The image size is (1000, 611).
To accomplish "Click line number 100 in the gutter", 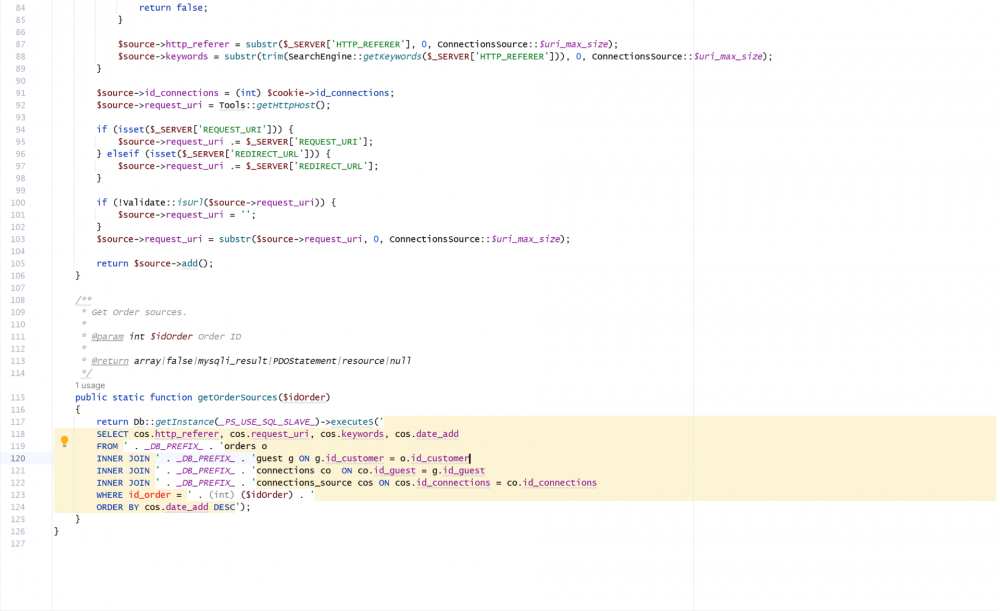I will [x=17, y=202].
